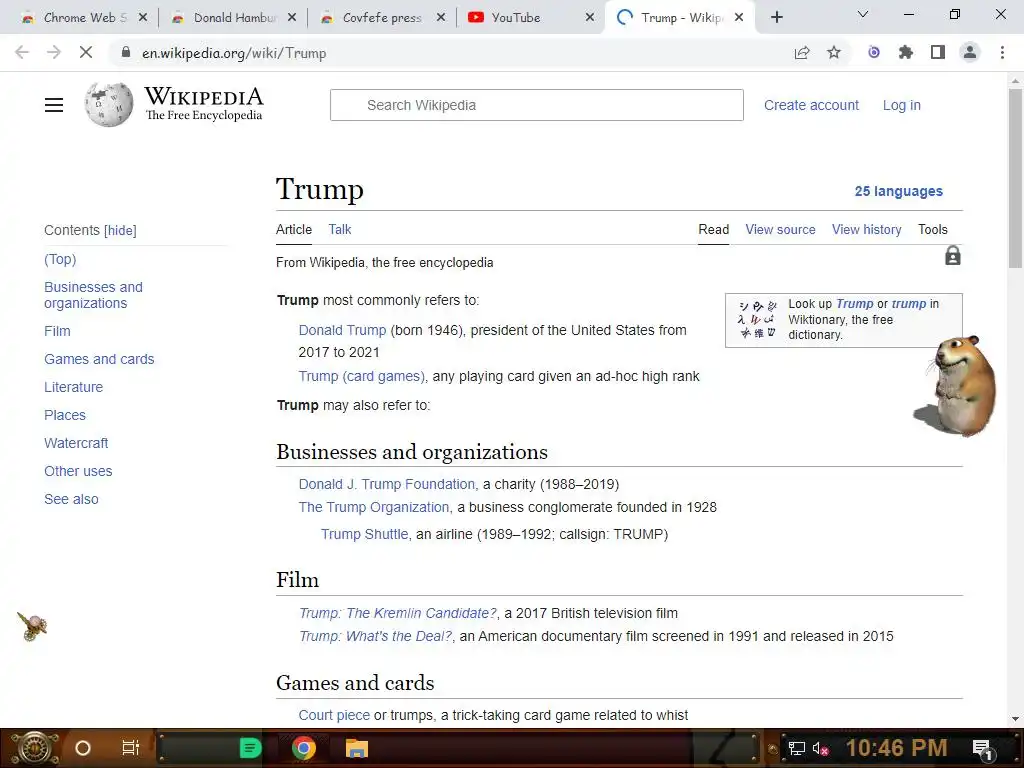1024x768 pixels.
Task: Open the steampunk Start button
Action: pyautogui.click(x=33, y=748)
